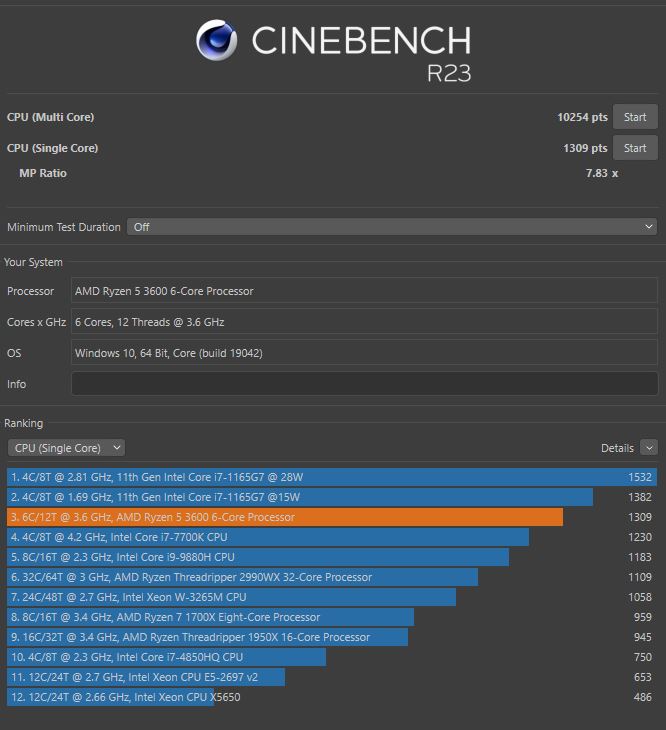Viewport: 666px width, 730px height.
Task: Select ranking row 2 i7-1165G7 @15W
Action: point(332,497)
